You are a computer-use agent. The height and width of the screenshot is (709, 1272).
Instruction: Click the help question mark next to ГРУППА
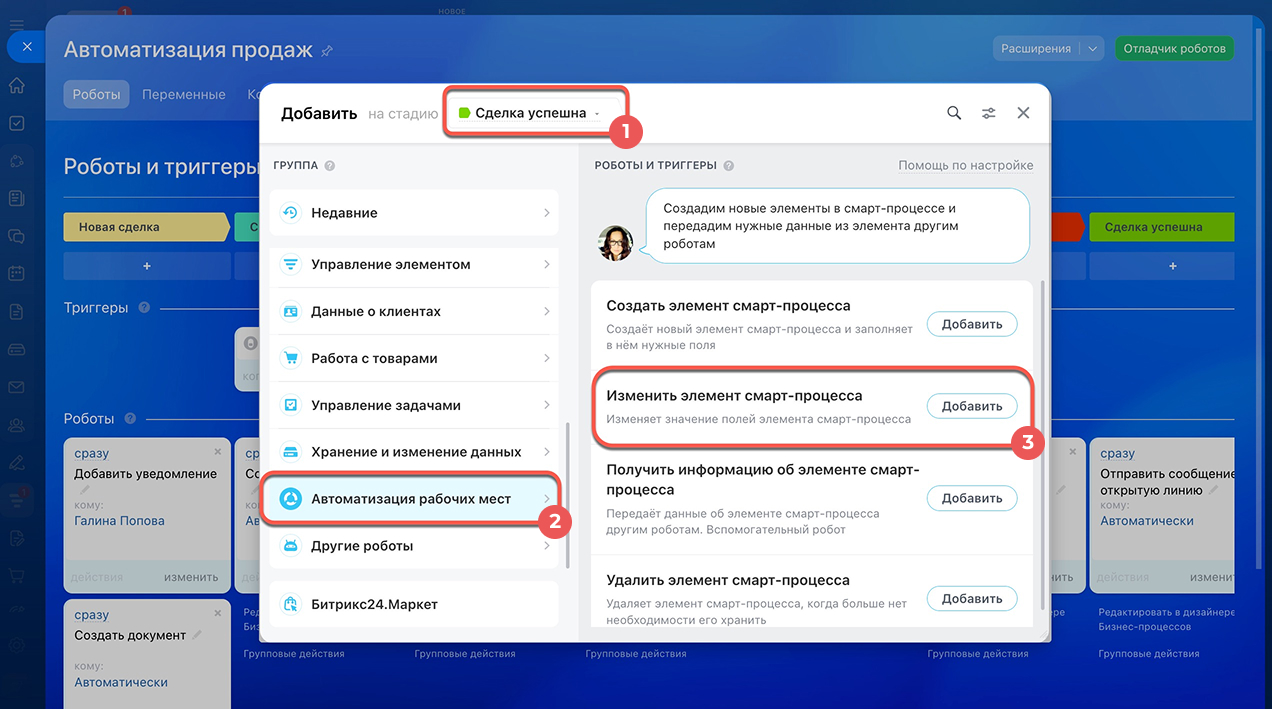click(x=330, y=166)
